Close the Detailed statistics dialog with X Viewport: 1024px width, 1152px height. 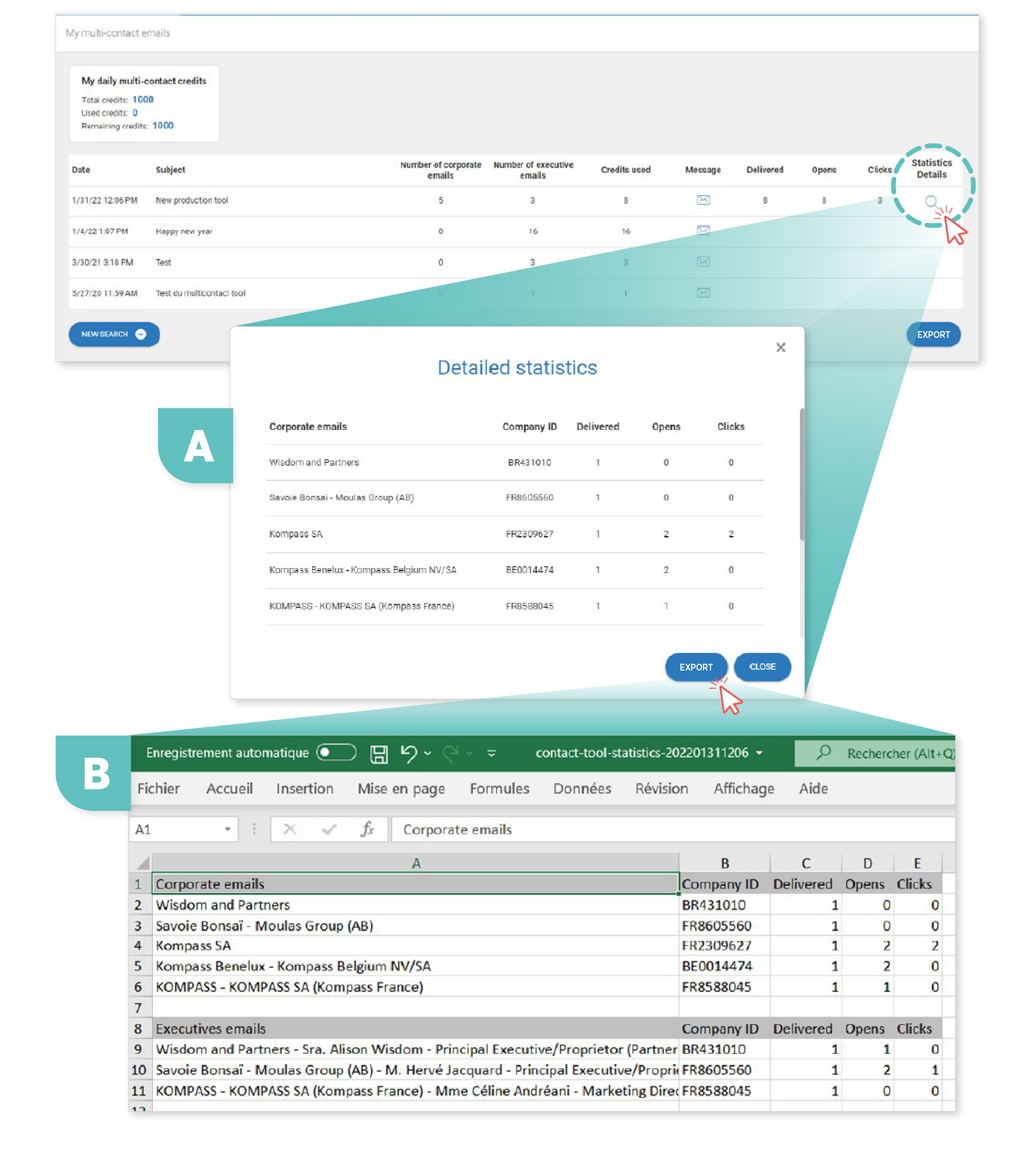[x=780, y=347]
